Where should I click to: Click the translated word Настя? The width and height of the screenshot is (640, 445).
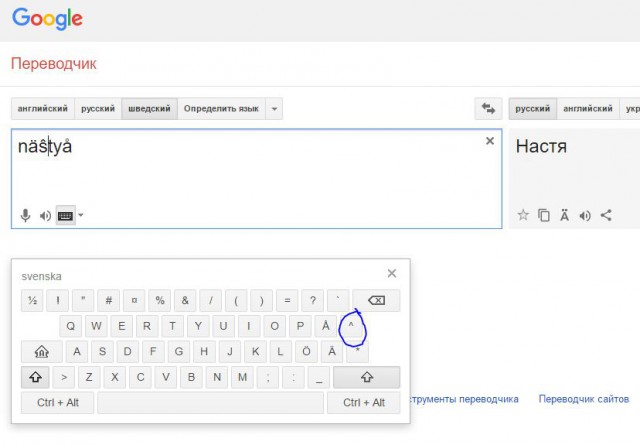pyautogui.click(x=541, y=146)
